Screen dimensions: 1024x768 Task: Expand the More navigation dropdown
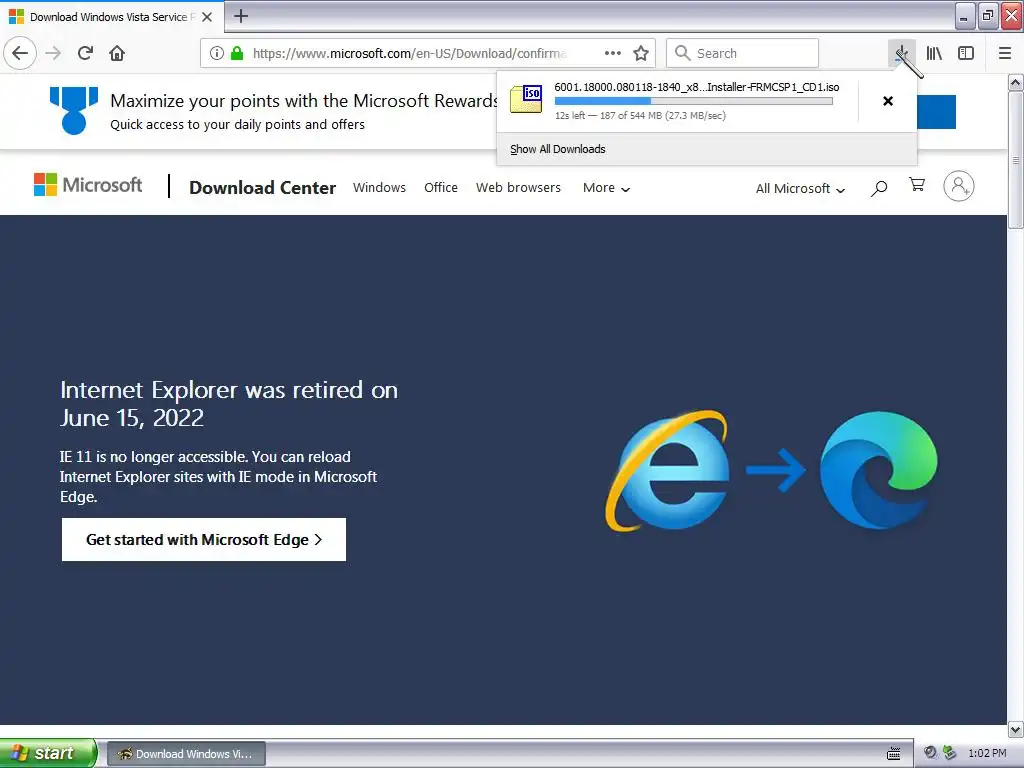pos(606,188)
